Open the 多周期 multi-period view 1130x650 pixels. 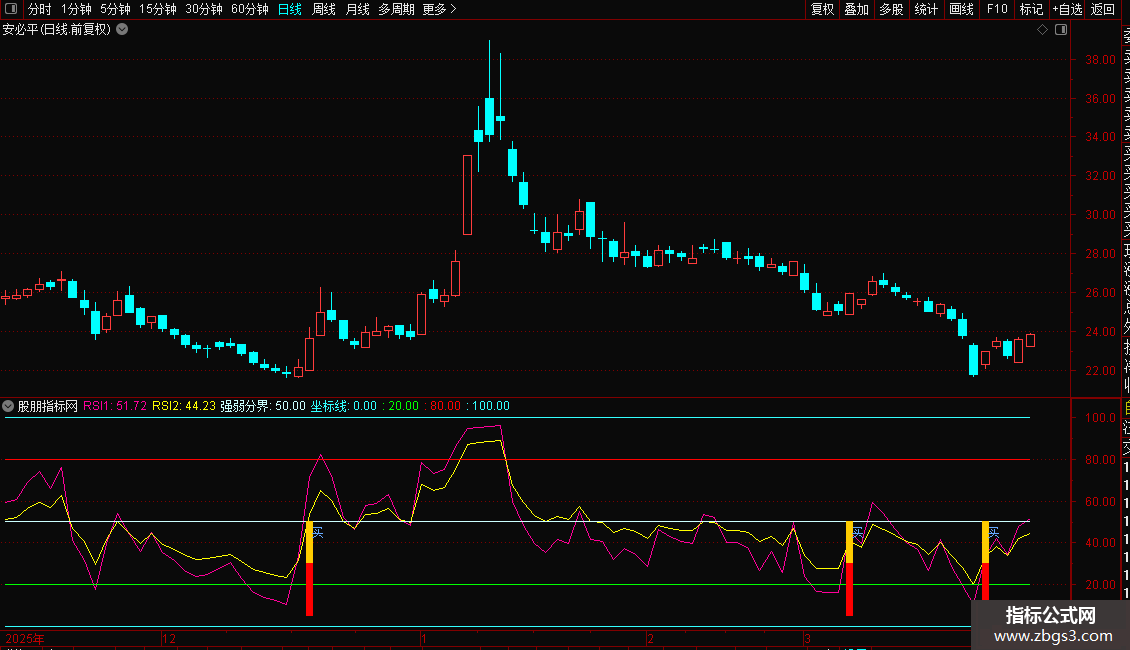tap(396, 9)
